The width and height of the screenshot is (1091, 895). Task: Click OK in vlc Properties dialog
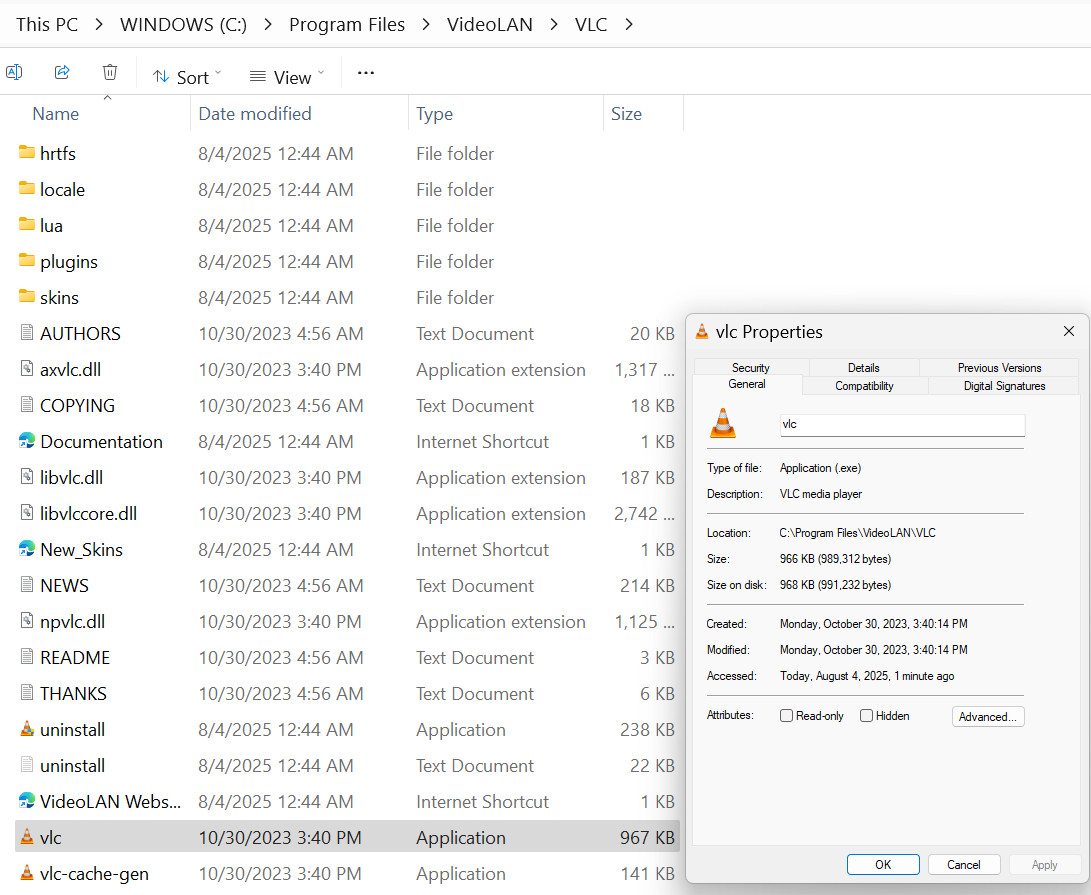[883, 864]
